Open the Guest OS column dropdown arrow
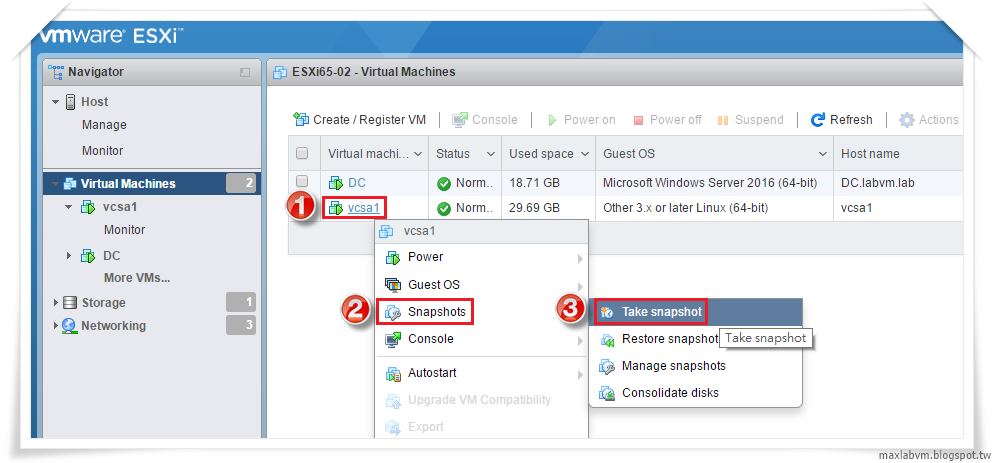 [823, 154]
